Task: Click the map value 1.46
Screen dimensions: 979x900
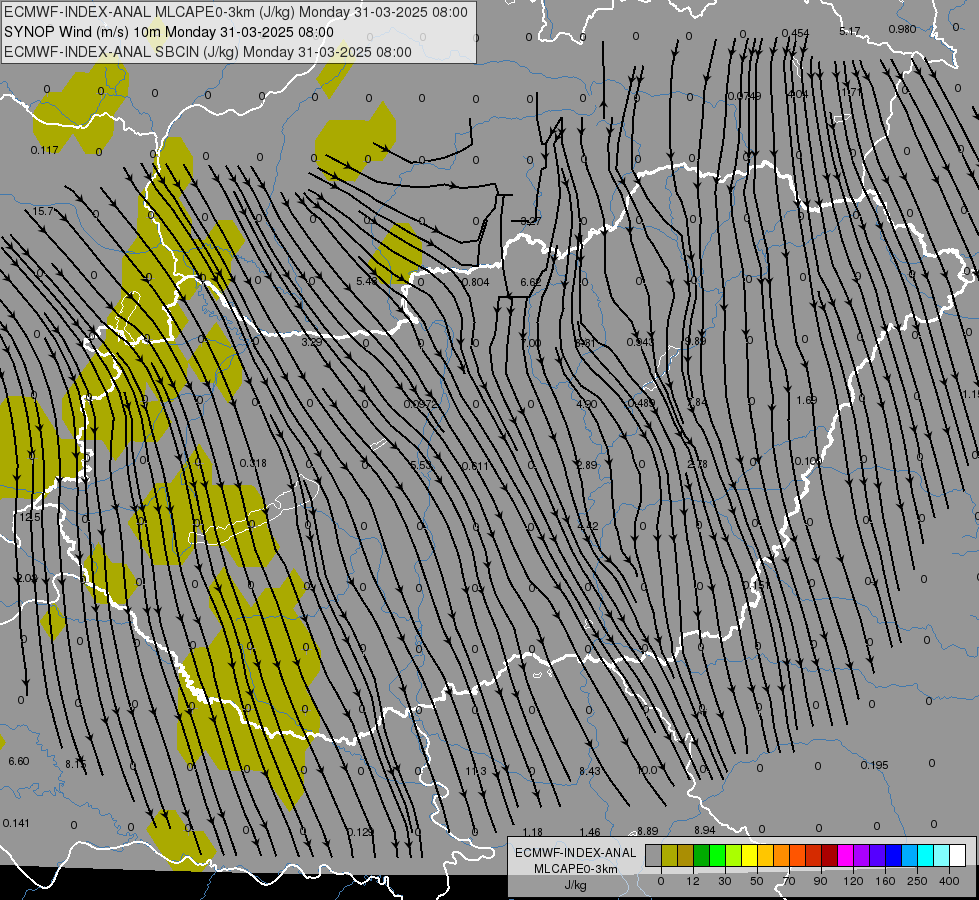Action: (x=589, y=832)
